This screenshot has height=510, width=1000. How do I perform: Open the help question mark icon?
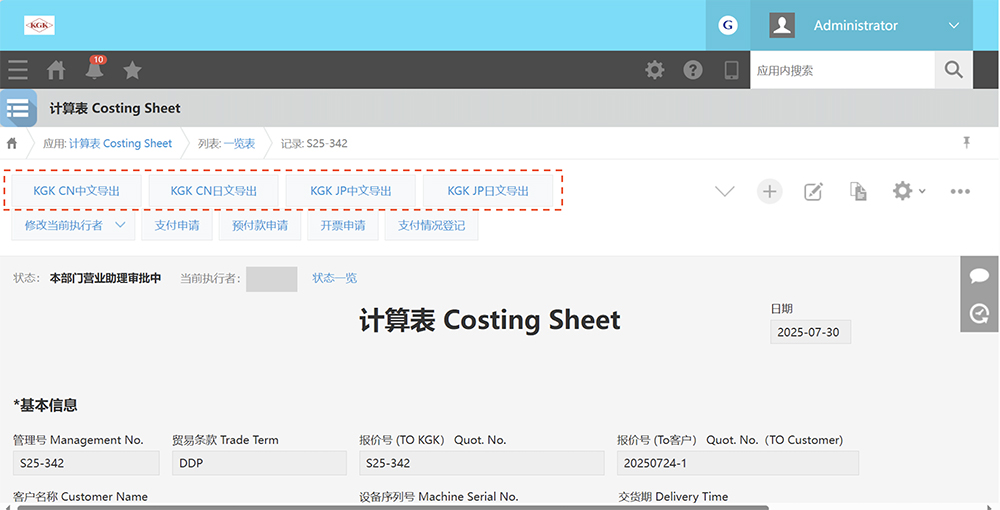pyautogui.click(x=693, y=70)
